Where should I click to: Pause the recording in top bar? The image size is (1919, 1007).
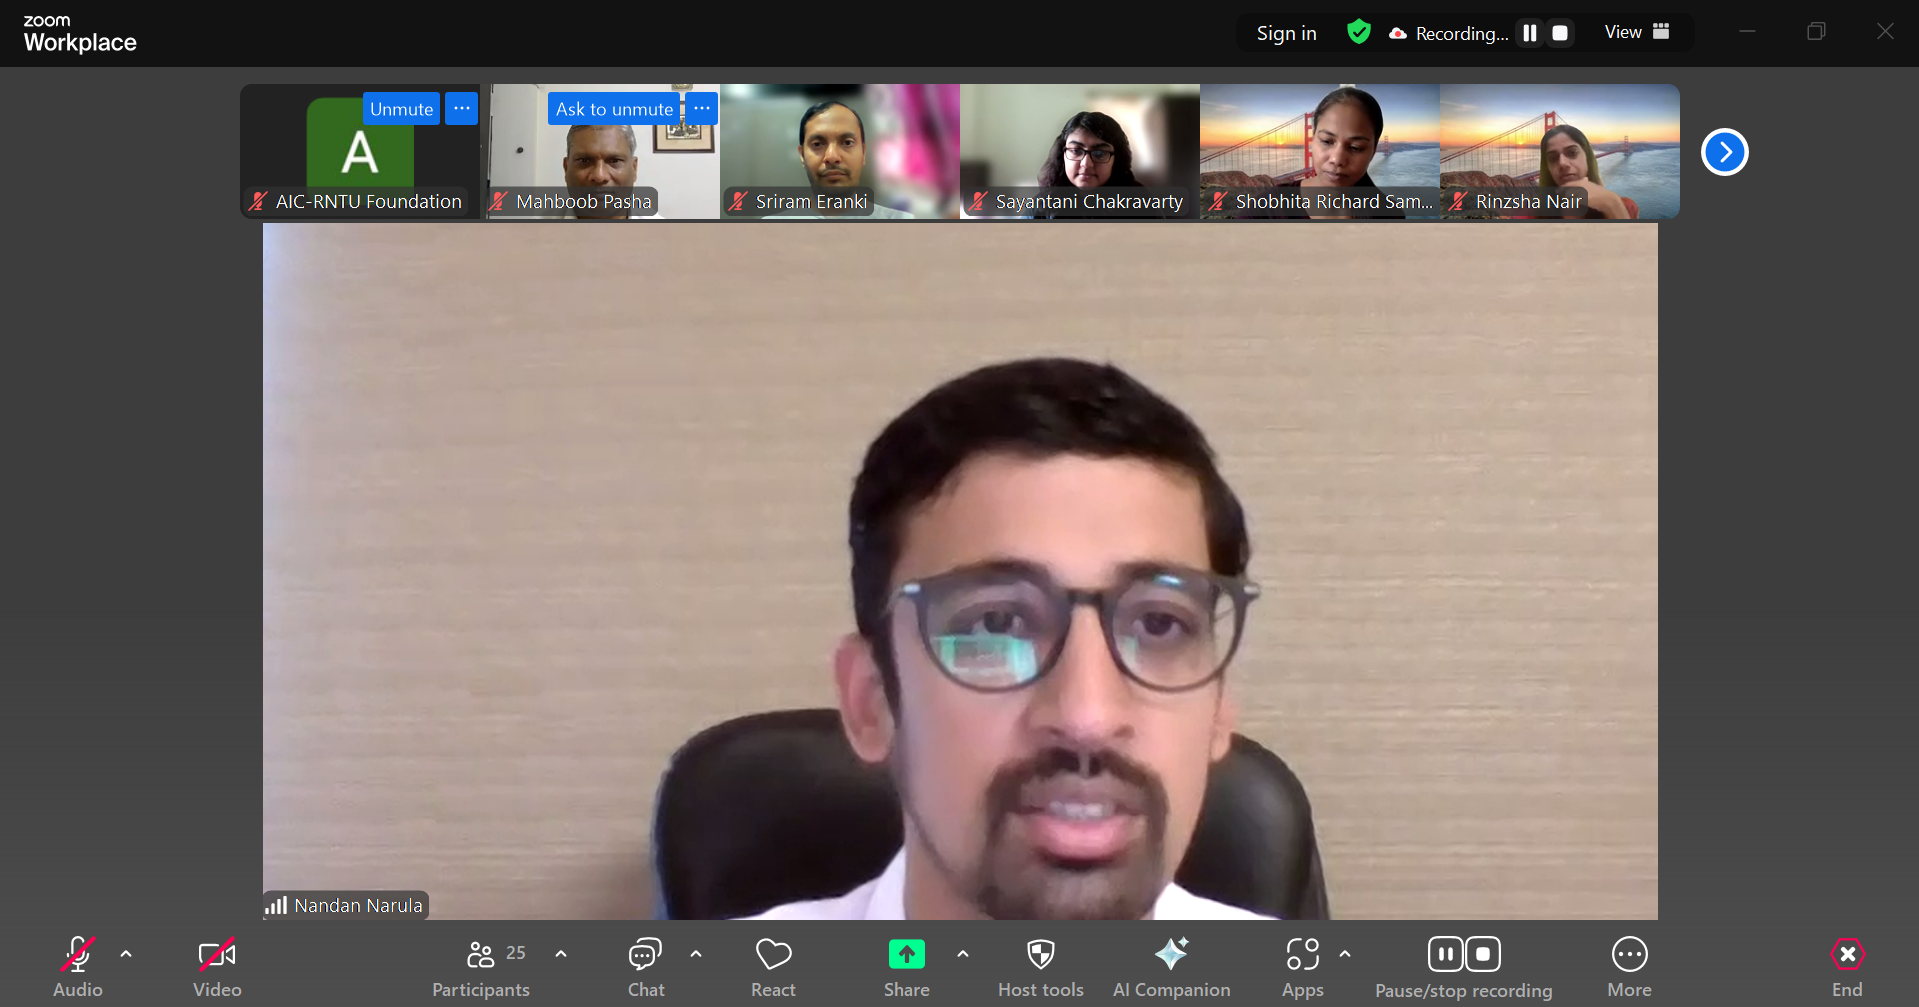pyautogui.click(x=1529, y=33)
